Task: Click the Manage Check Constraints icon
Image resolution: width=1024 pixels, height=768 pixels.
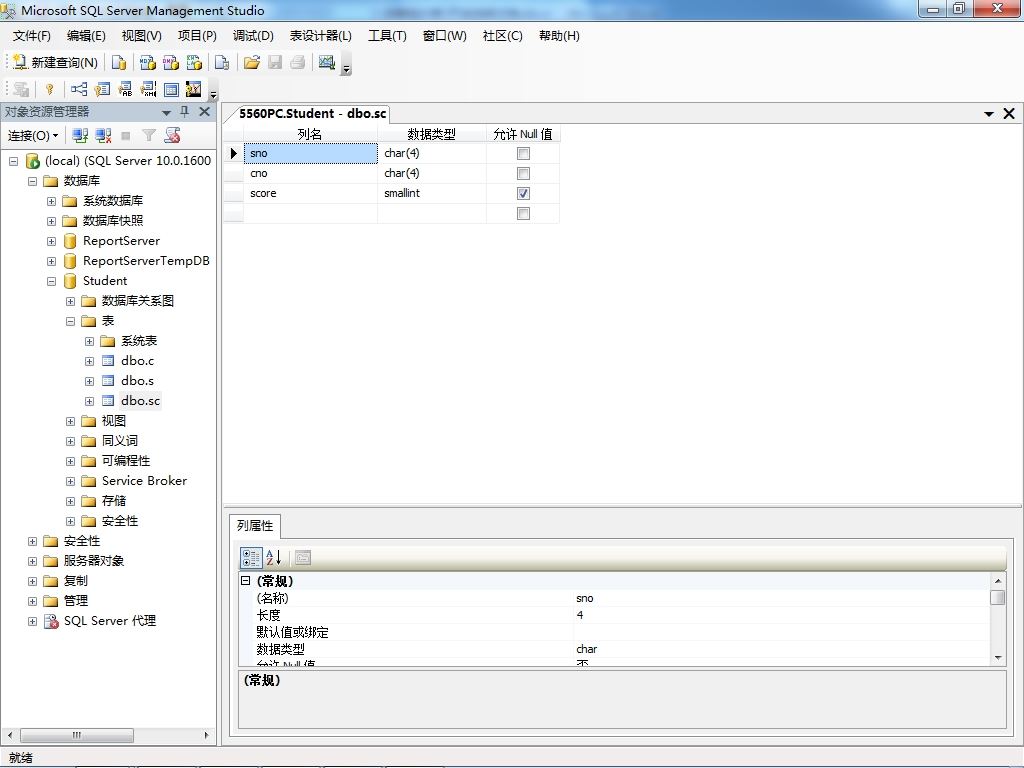Action: tap(171, 89)
